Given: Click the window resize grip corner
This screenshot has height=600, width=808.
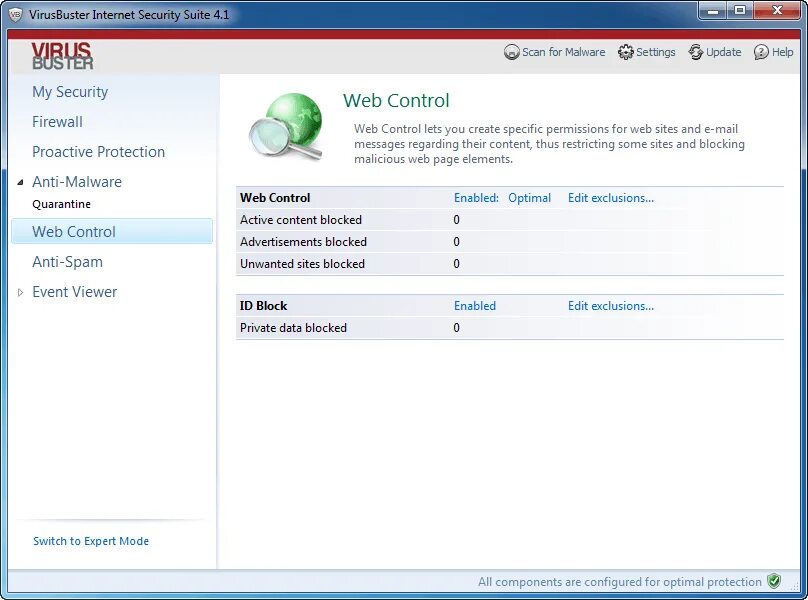Looking at the screenshot, I should point(795,587).
